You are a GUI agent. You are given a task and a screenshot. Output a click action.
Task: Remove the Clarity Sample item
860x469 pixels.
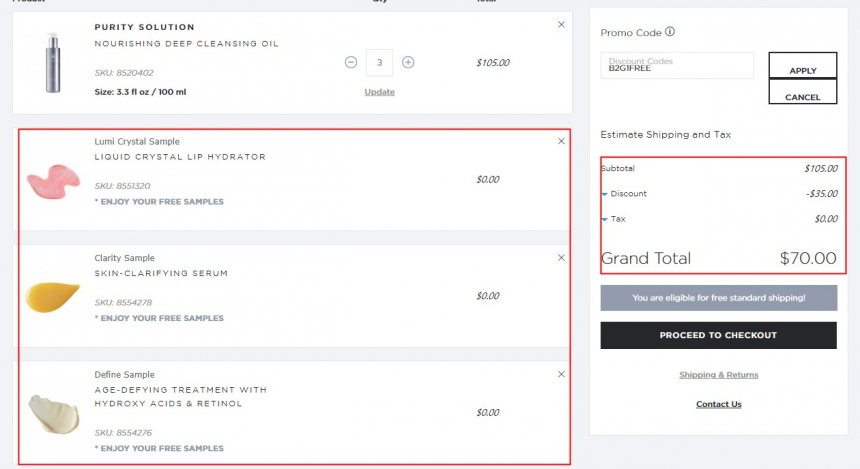point(561,258)
